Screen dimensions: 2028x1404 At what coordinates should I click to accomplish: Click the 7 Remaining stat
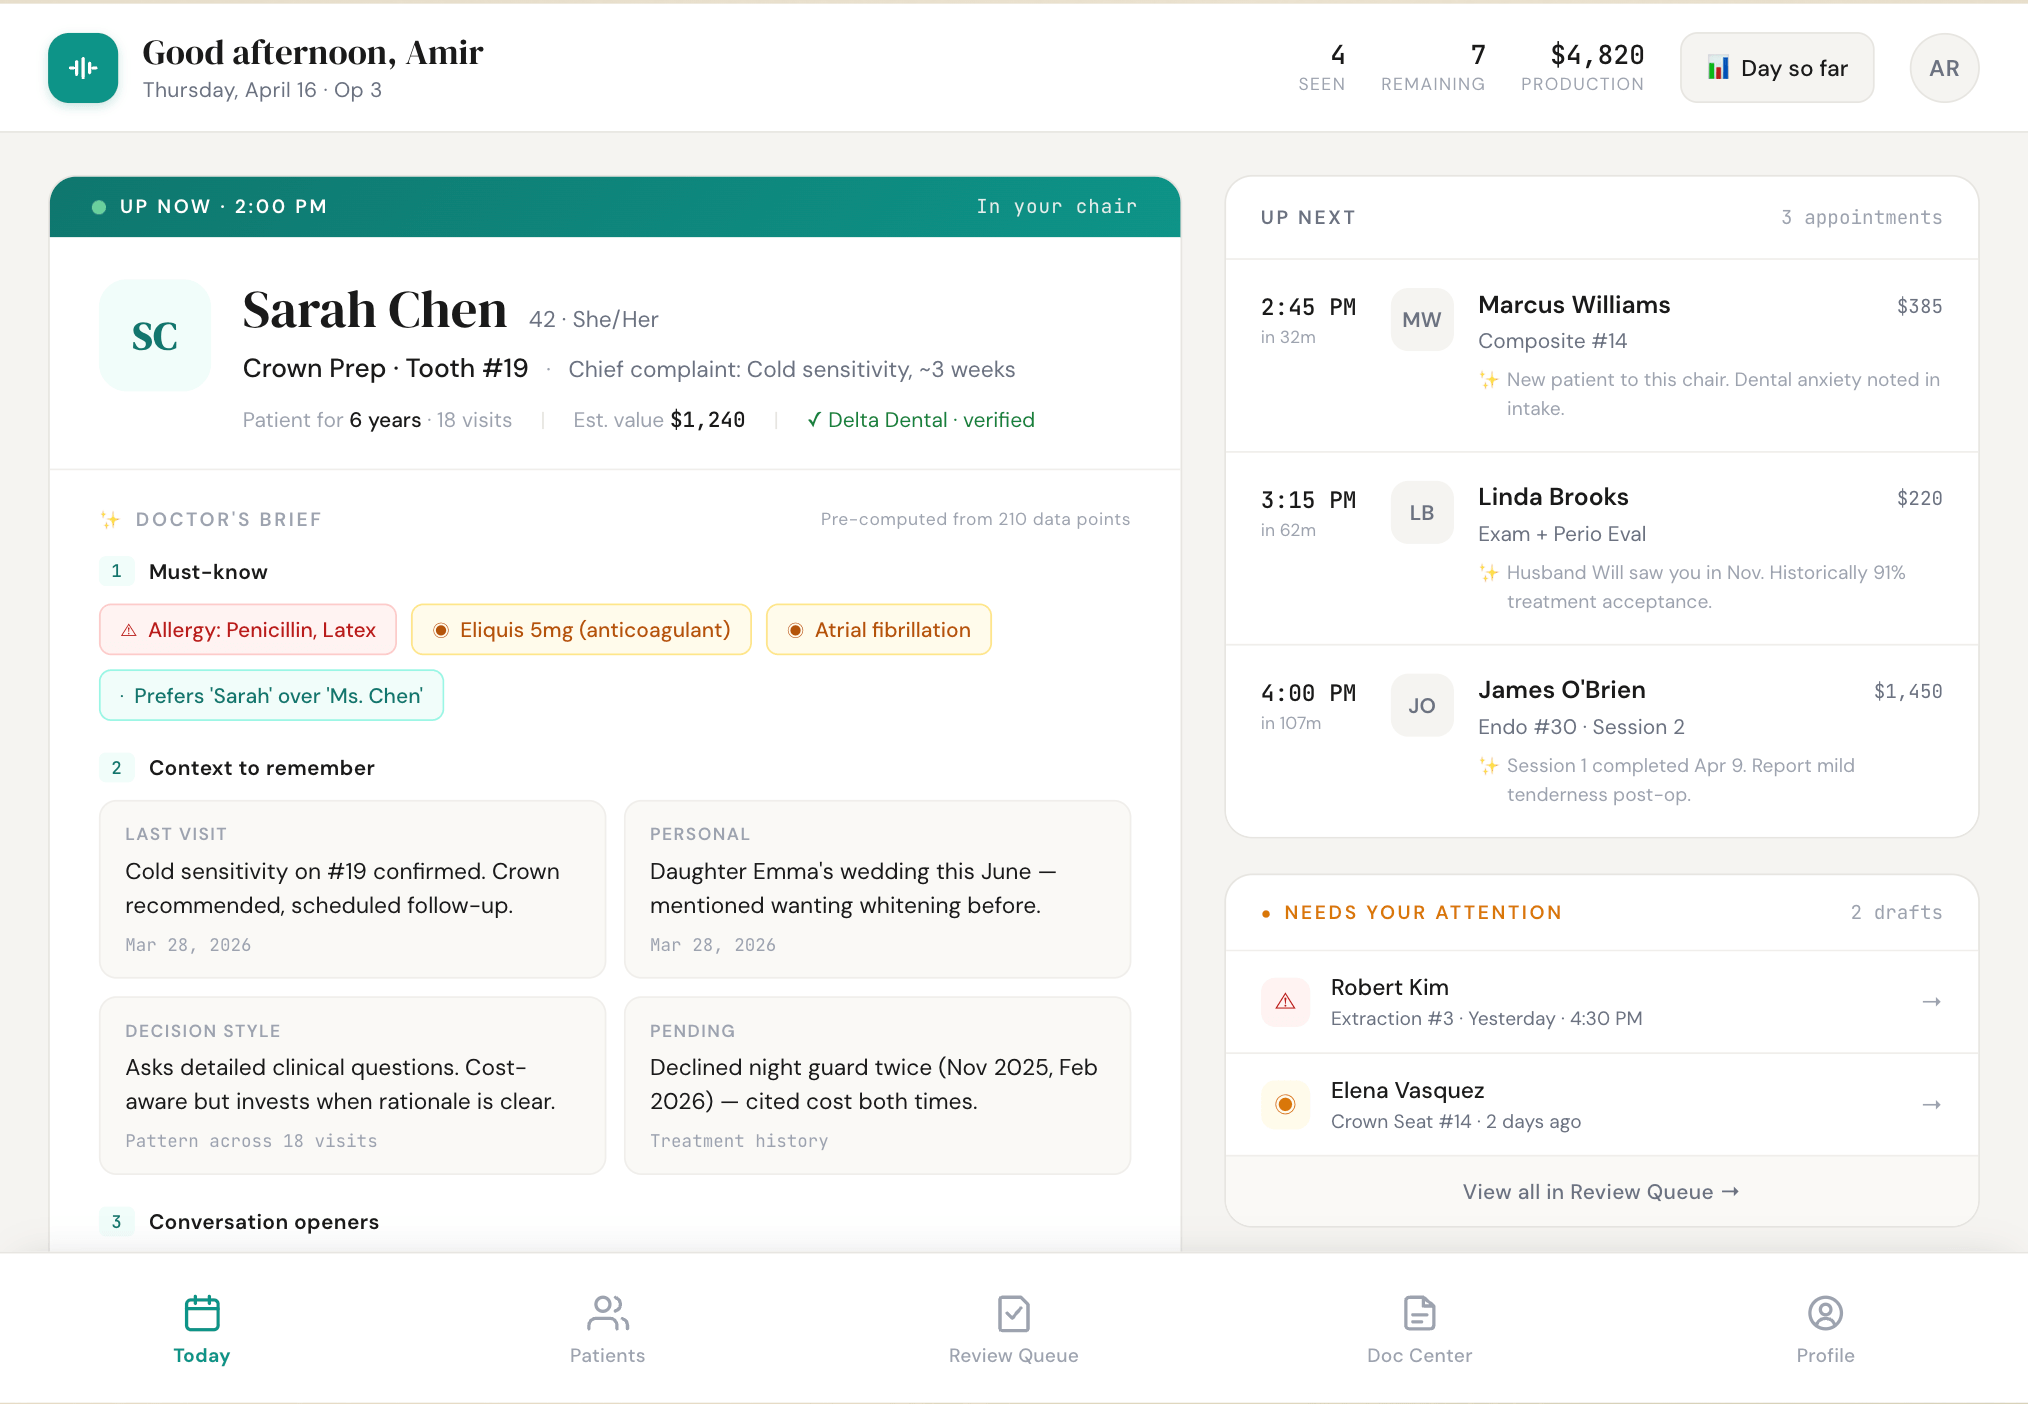(x=1433, y=68)
